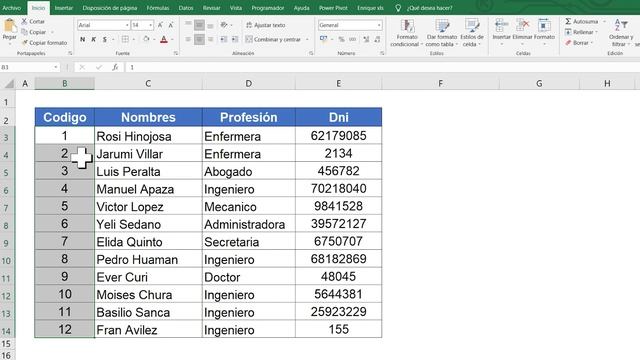Align text to middle vertically

pyautogui.click(x=199, y=25)
